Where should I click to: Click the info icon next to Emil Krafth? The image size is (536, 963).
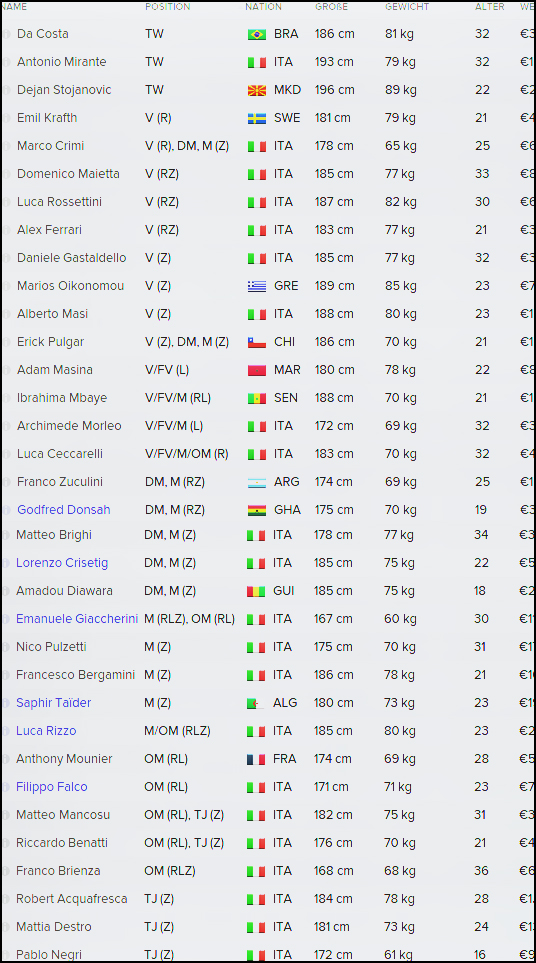tap(6, 119)
